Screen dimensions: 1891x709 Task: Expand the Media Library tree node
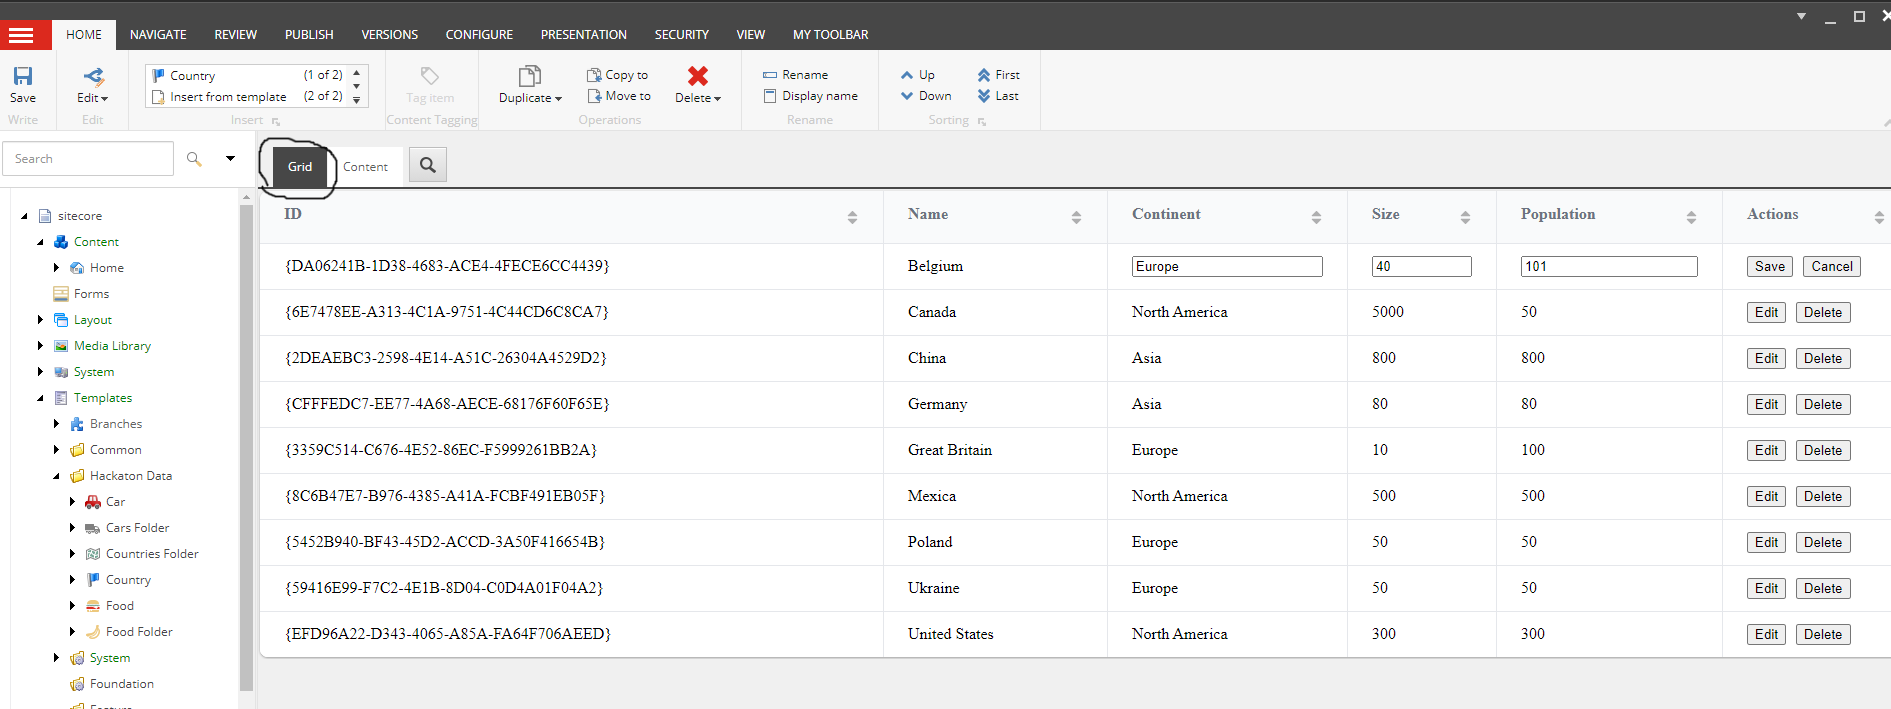[41, 346]
